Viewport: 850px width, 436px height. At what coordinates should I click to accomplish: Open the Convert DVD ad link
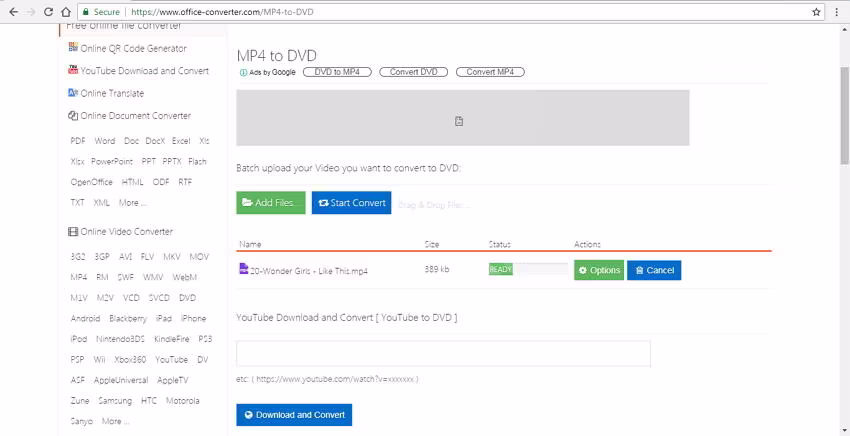pos(414,72)
